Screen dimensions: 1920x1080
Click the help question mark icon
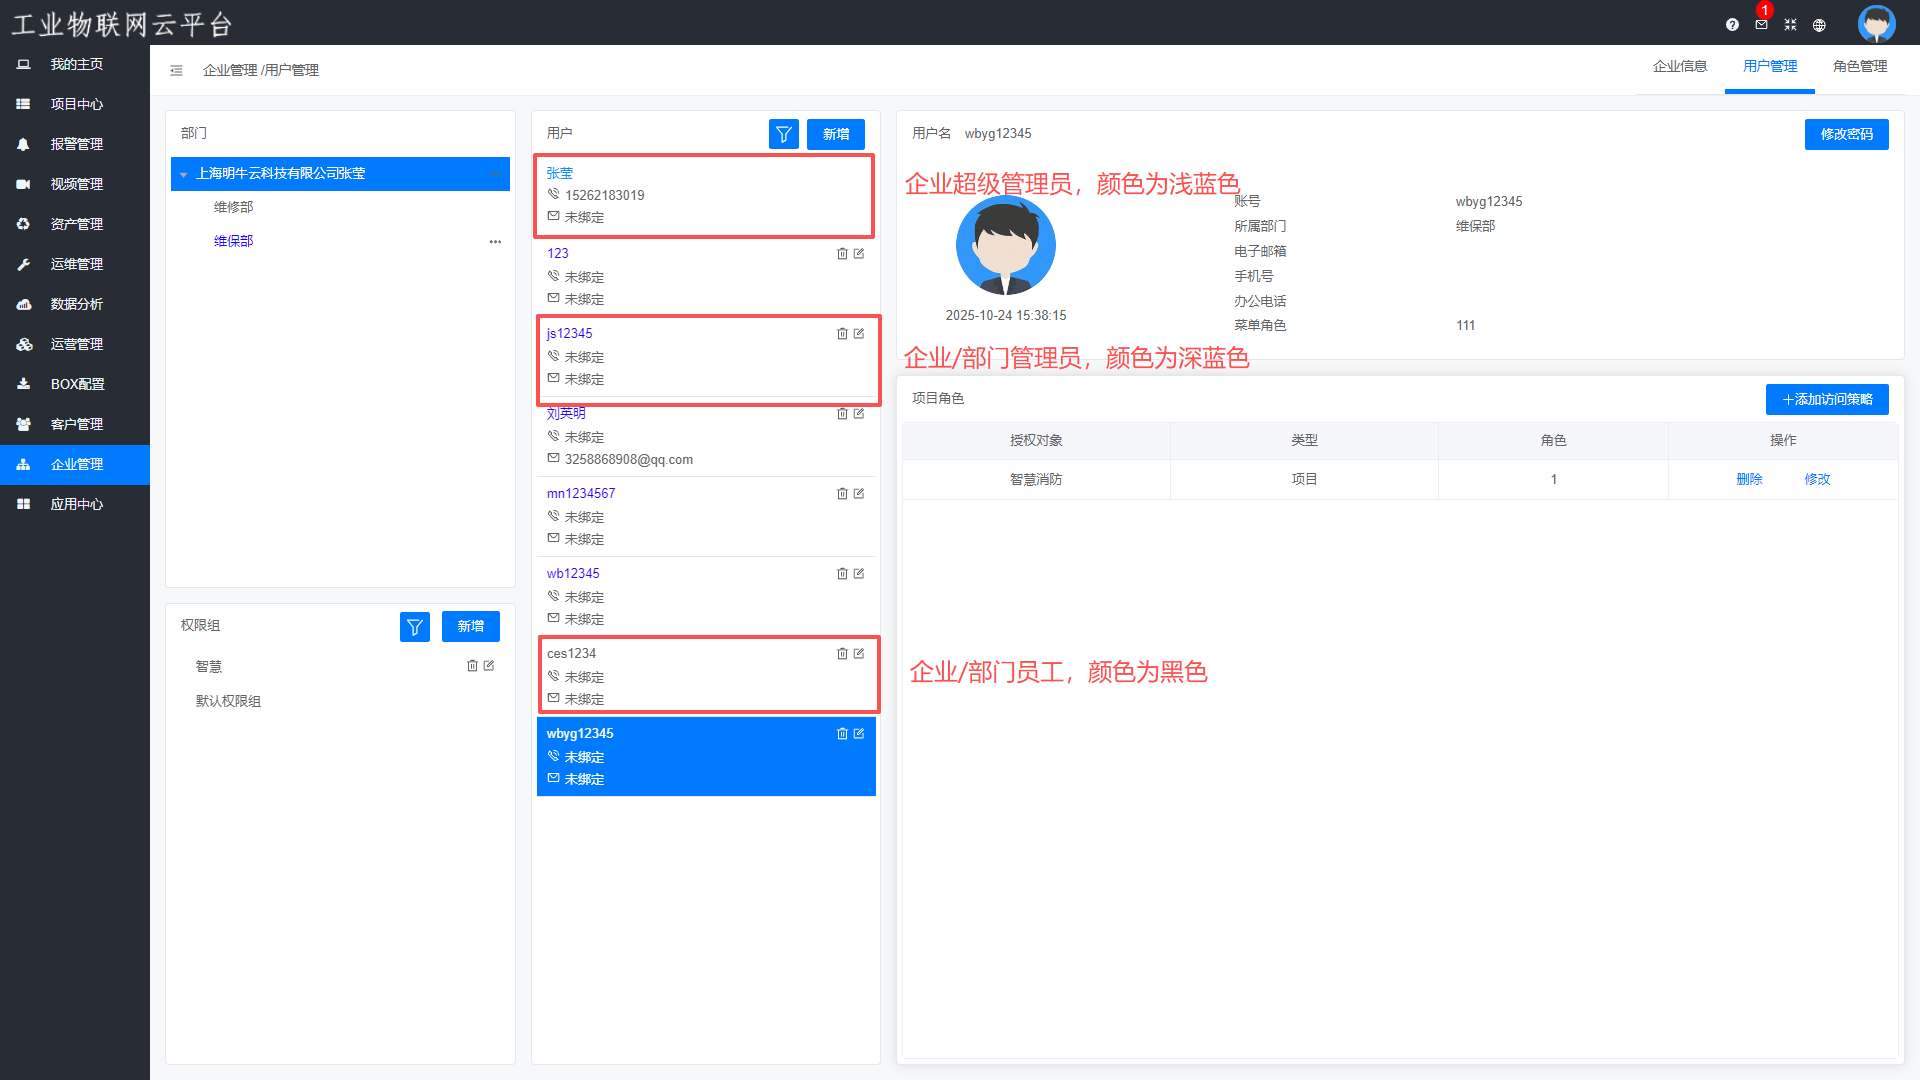[1732, 25]
